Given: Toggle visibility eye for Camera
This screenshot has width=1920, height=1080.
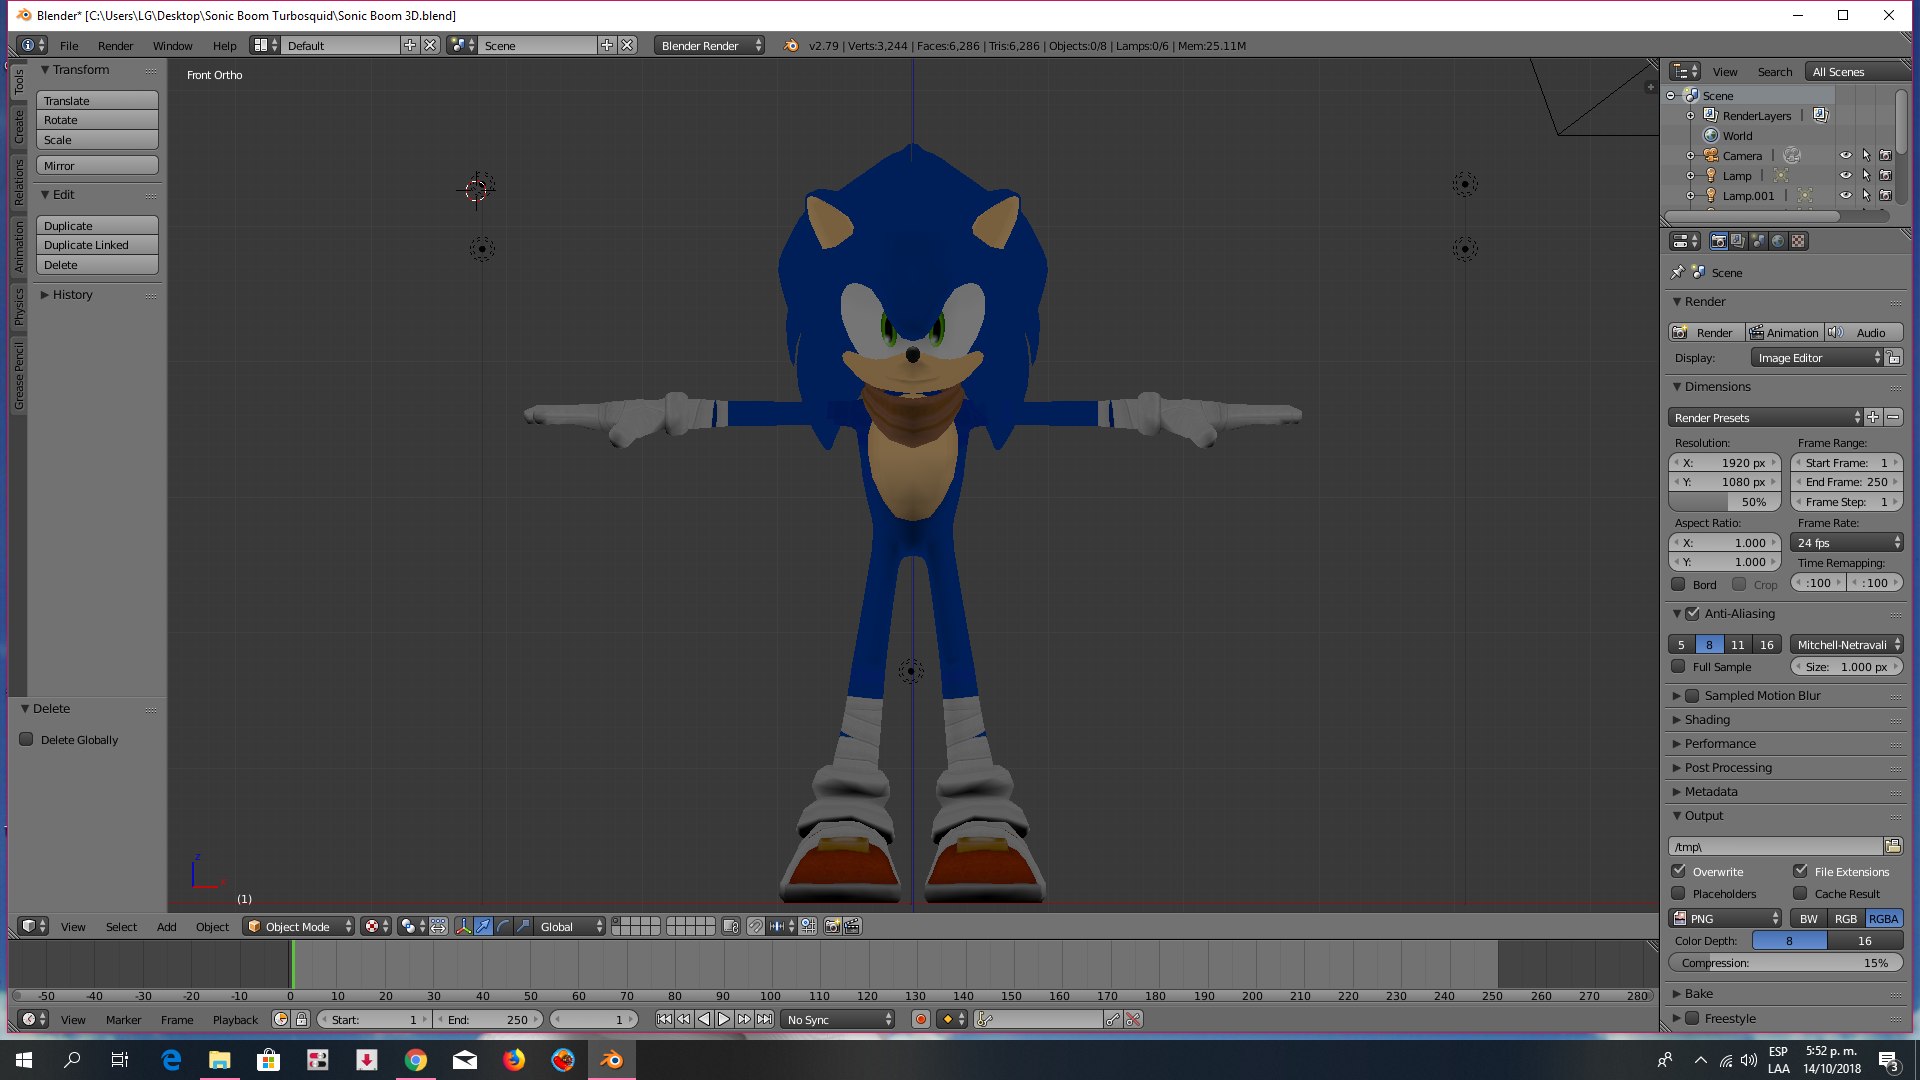Looking at the screenshot, I should coord(1846,155).
